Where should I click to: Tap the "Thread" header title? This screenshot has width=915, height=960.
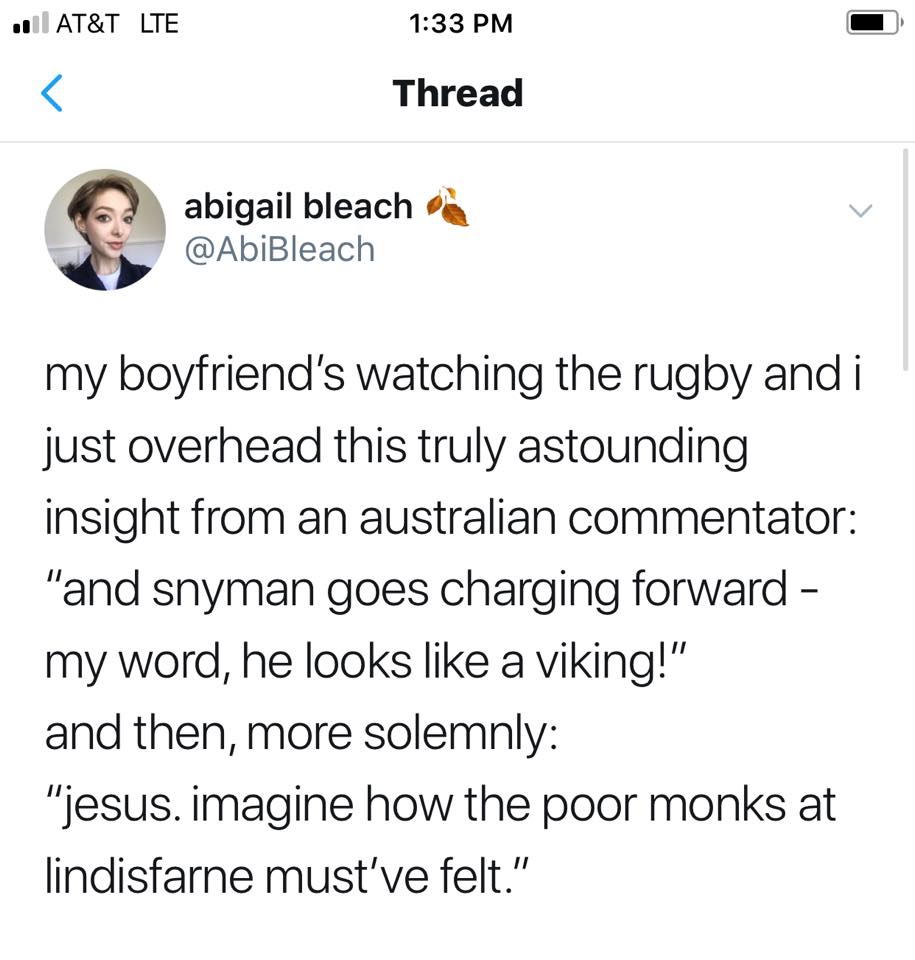pyautogui.click(x=458, y=93)
